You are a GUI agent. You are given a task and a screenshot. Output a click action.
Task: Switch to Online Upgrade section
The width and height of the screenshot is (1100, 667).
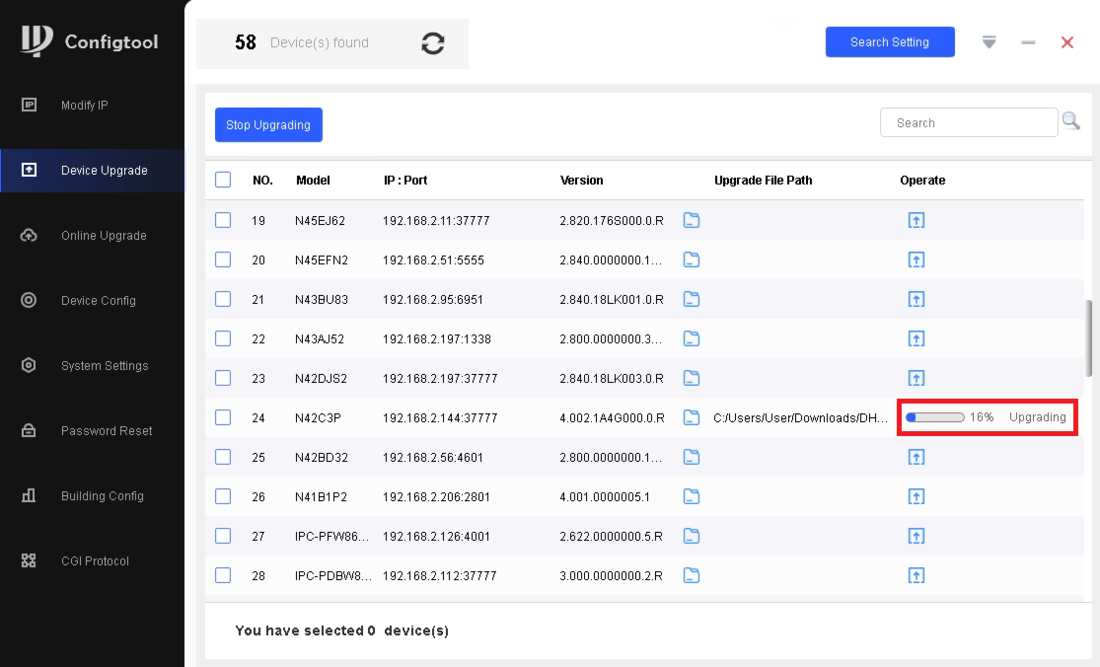click(103, 236)
